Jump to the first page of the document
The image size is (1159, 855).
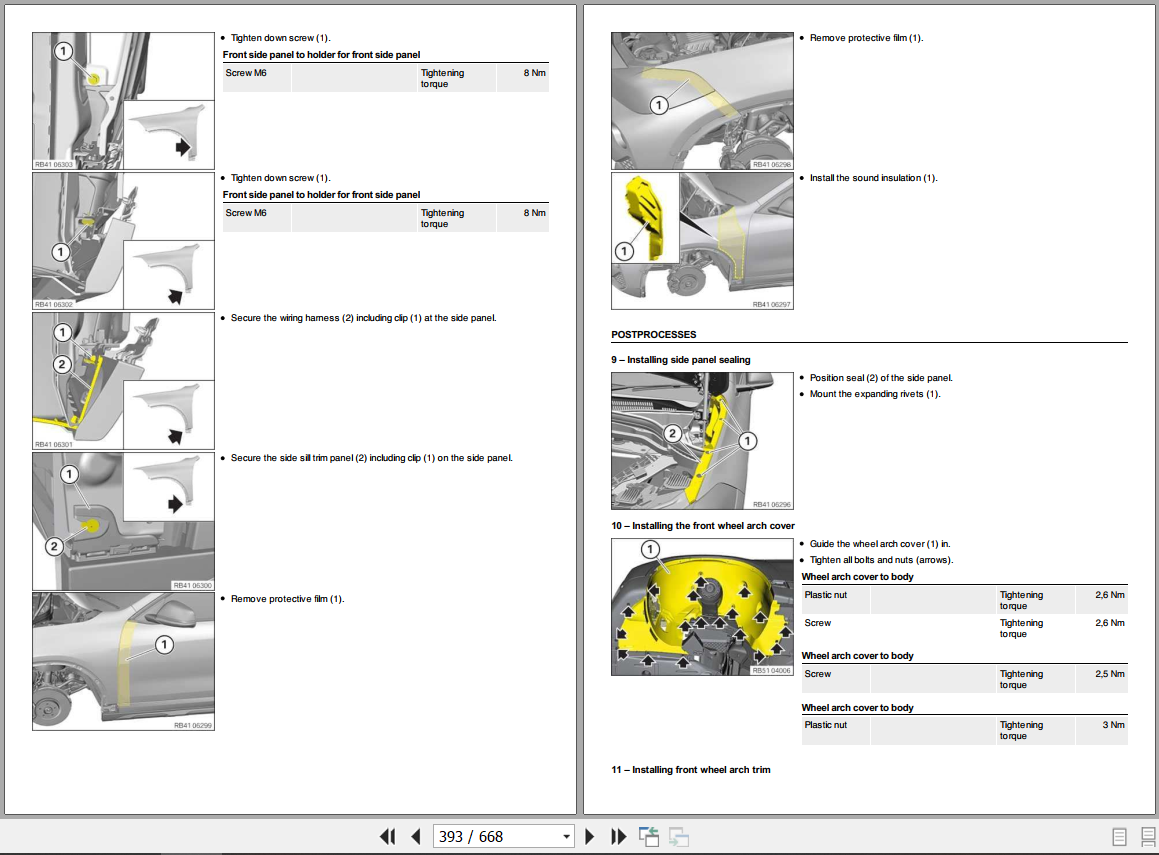point(387,837)
